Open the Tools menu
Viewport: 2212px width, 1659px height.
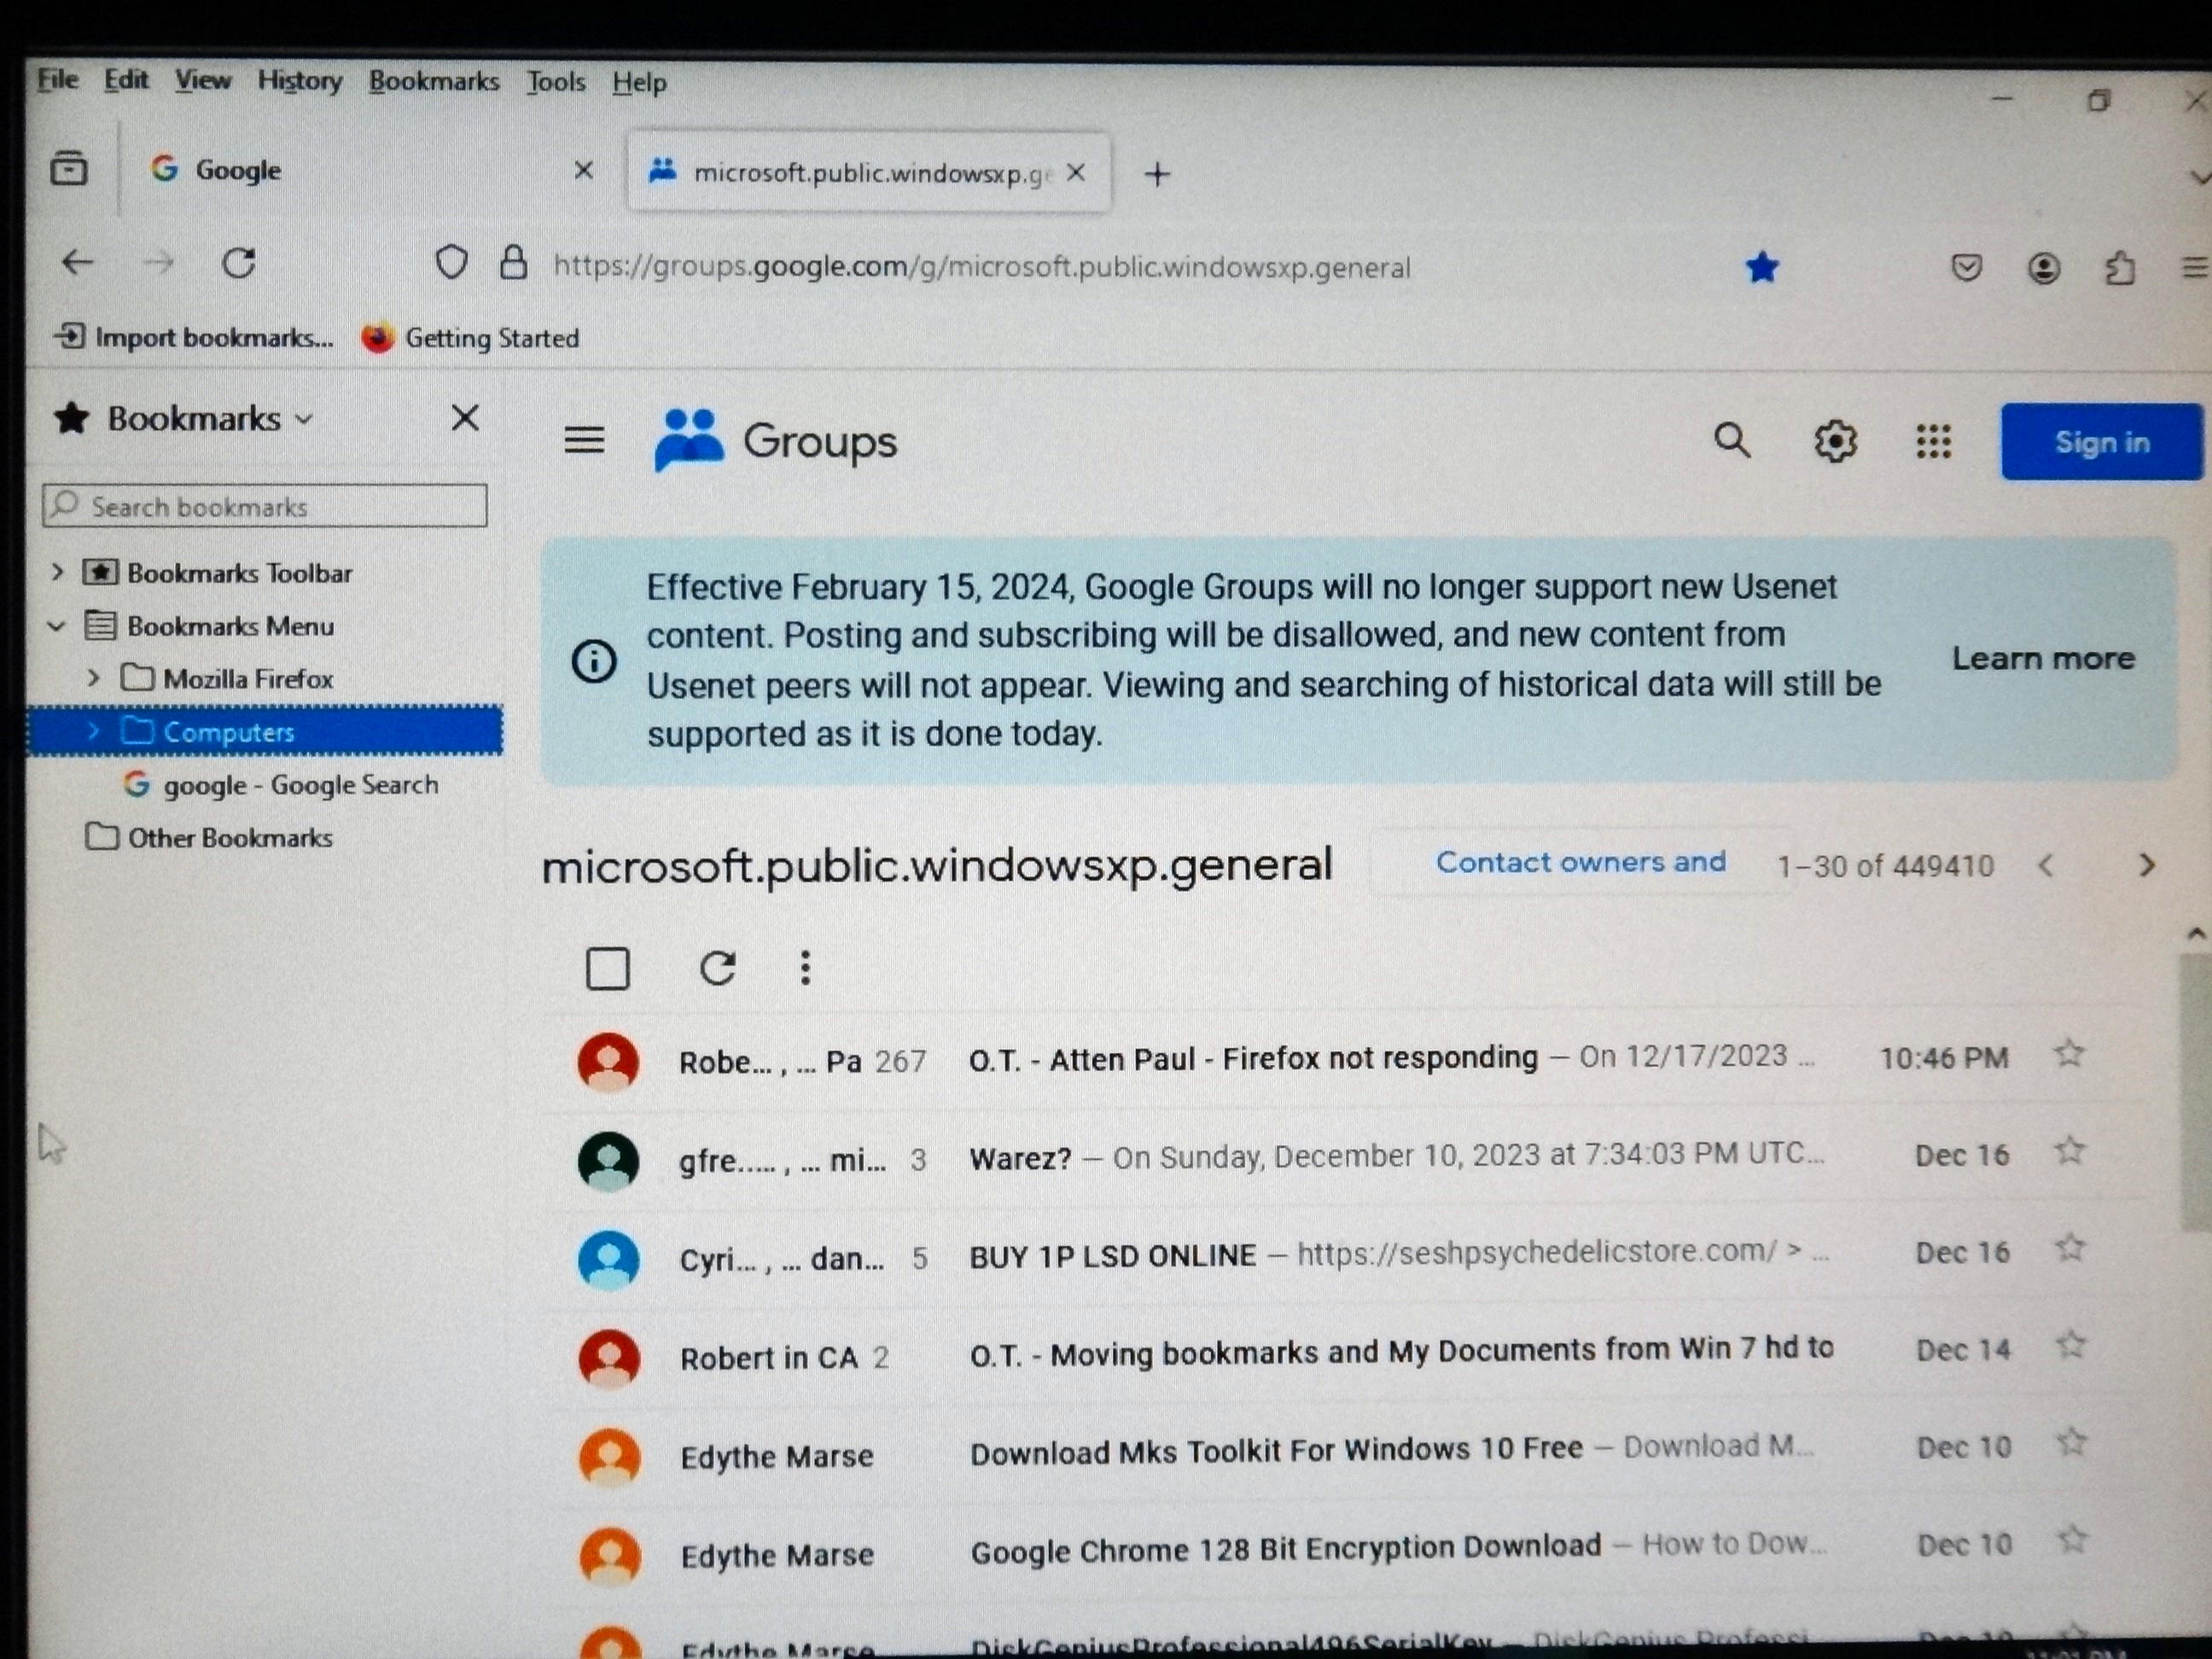[x=556, y=82]
